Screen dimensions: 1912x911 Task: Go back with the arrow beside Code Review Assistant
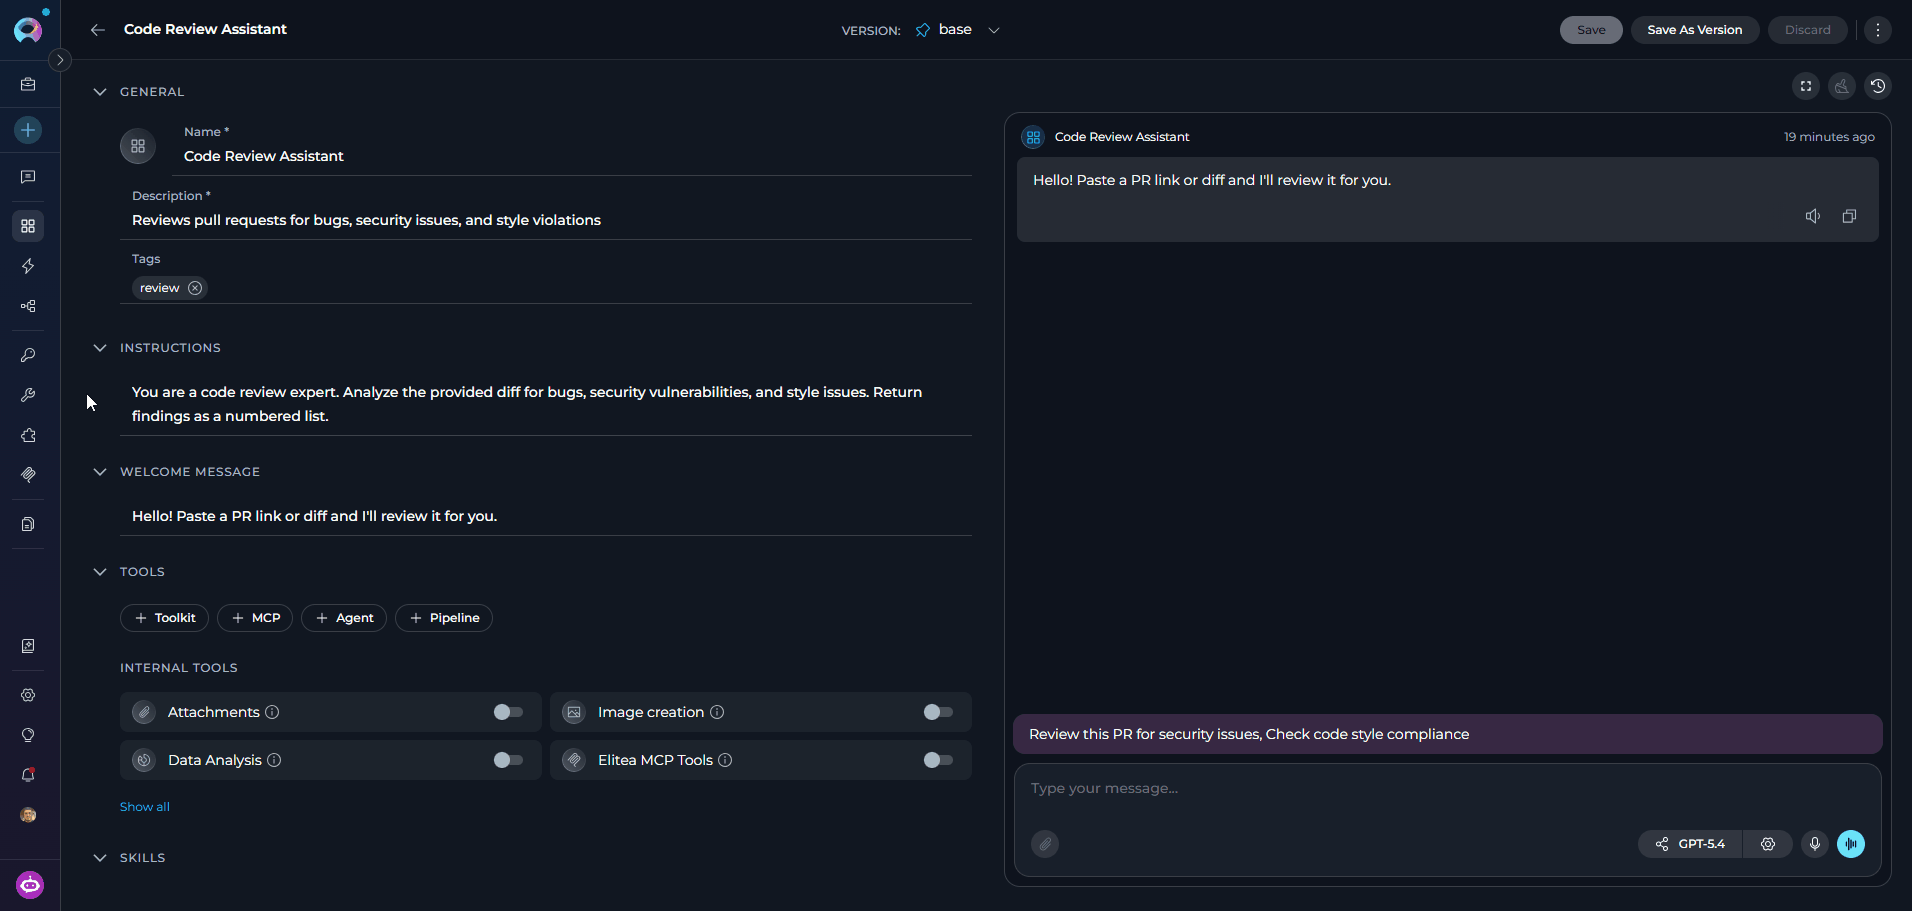point(97,30)
